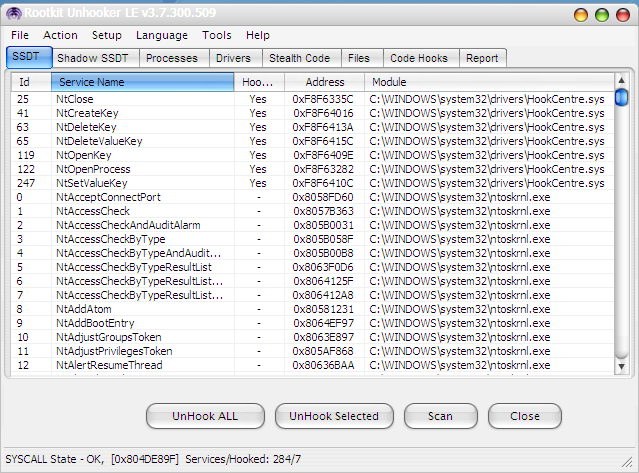Image resolution: width=639 pixels, height=473 pixels.
Task: Sort by the Module column header
Action: [489, 82]
